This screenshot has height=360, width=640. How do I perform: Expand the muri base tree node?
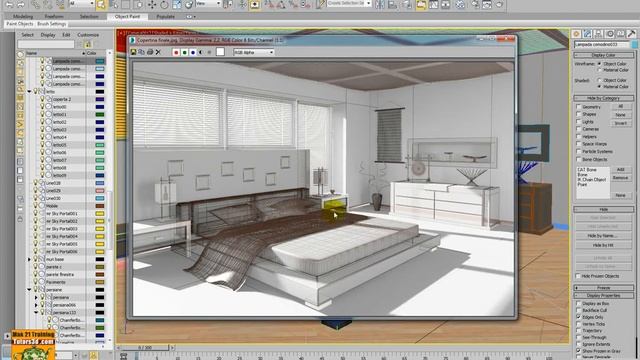pos(29,259)
